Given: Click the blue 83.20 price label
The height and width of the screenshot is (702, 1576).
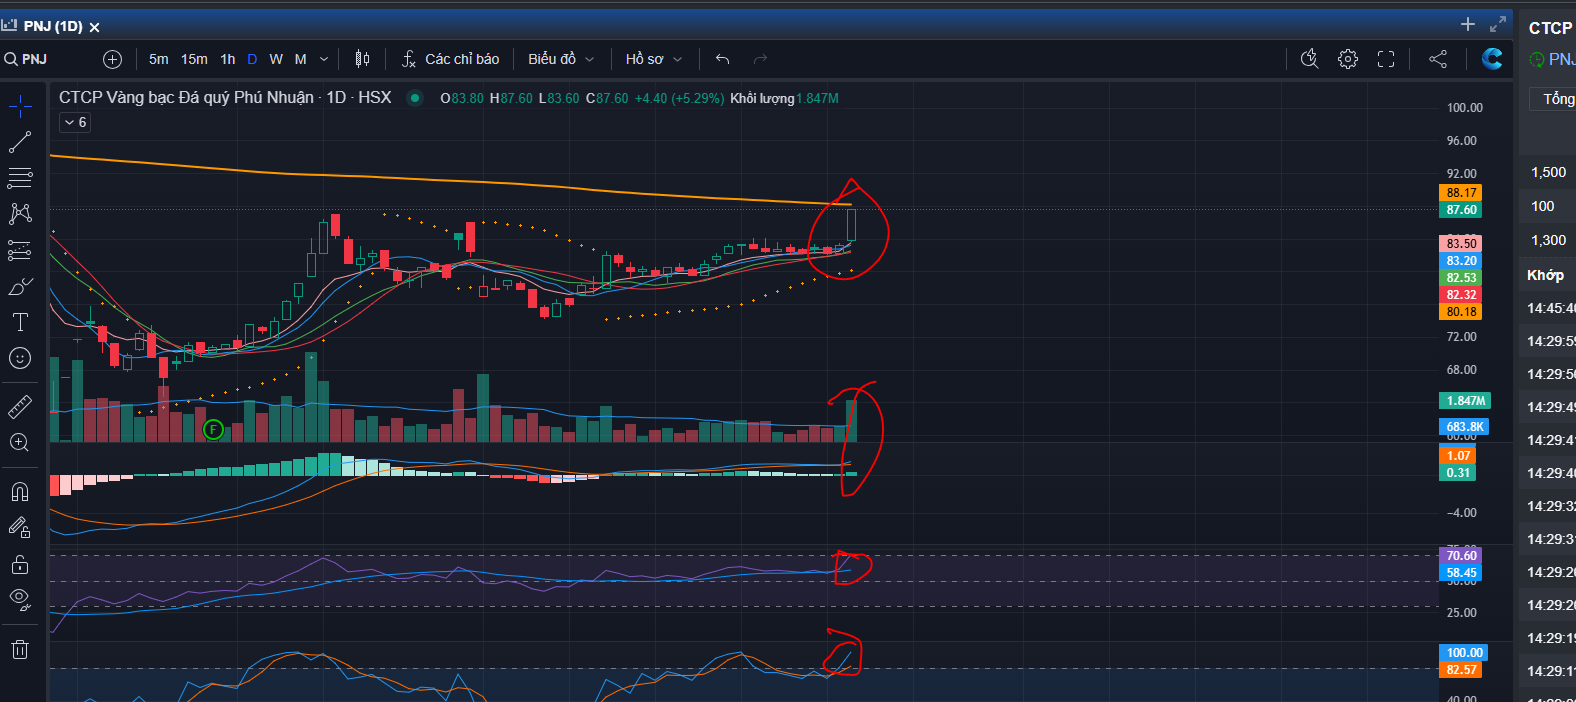Looking at the screenshot, I should pyautogui.click(x=1461, y=261).
